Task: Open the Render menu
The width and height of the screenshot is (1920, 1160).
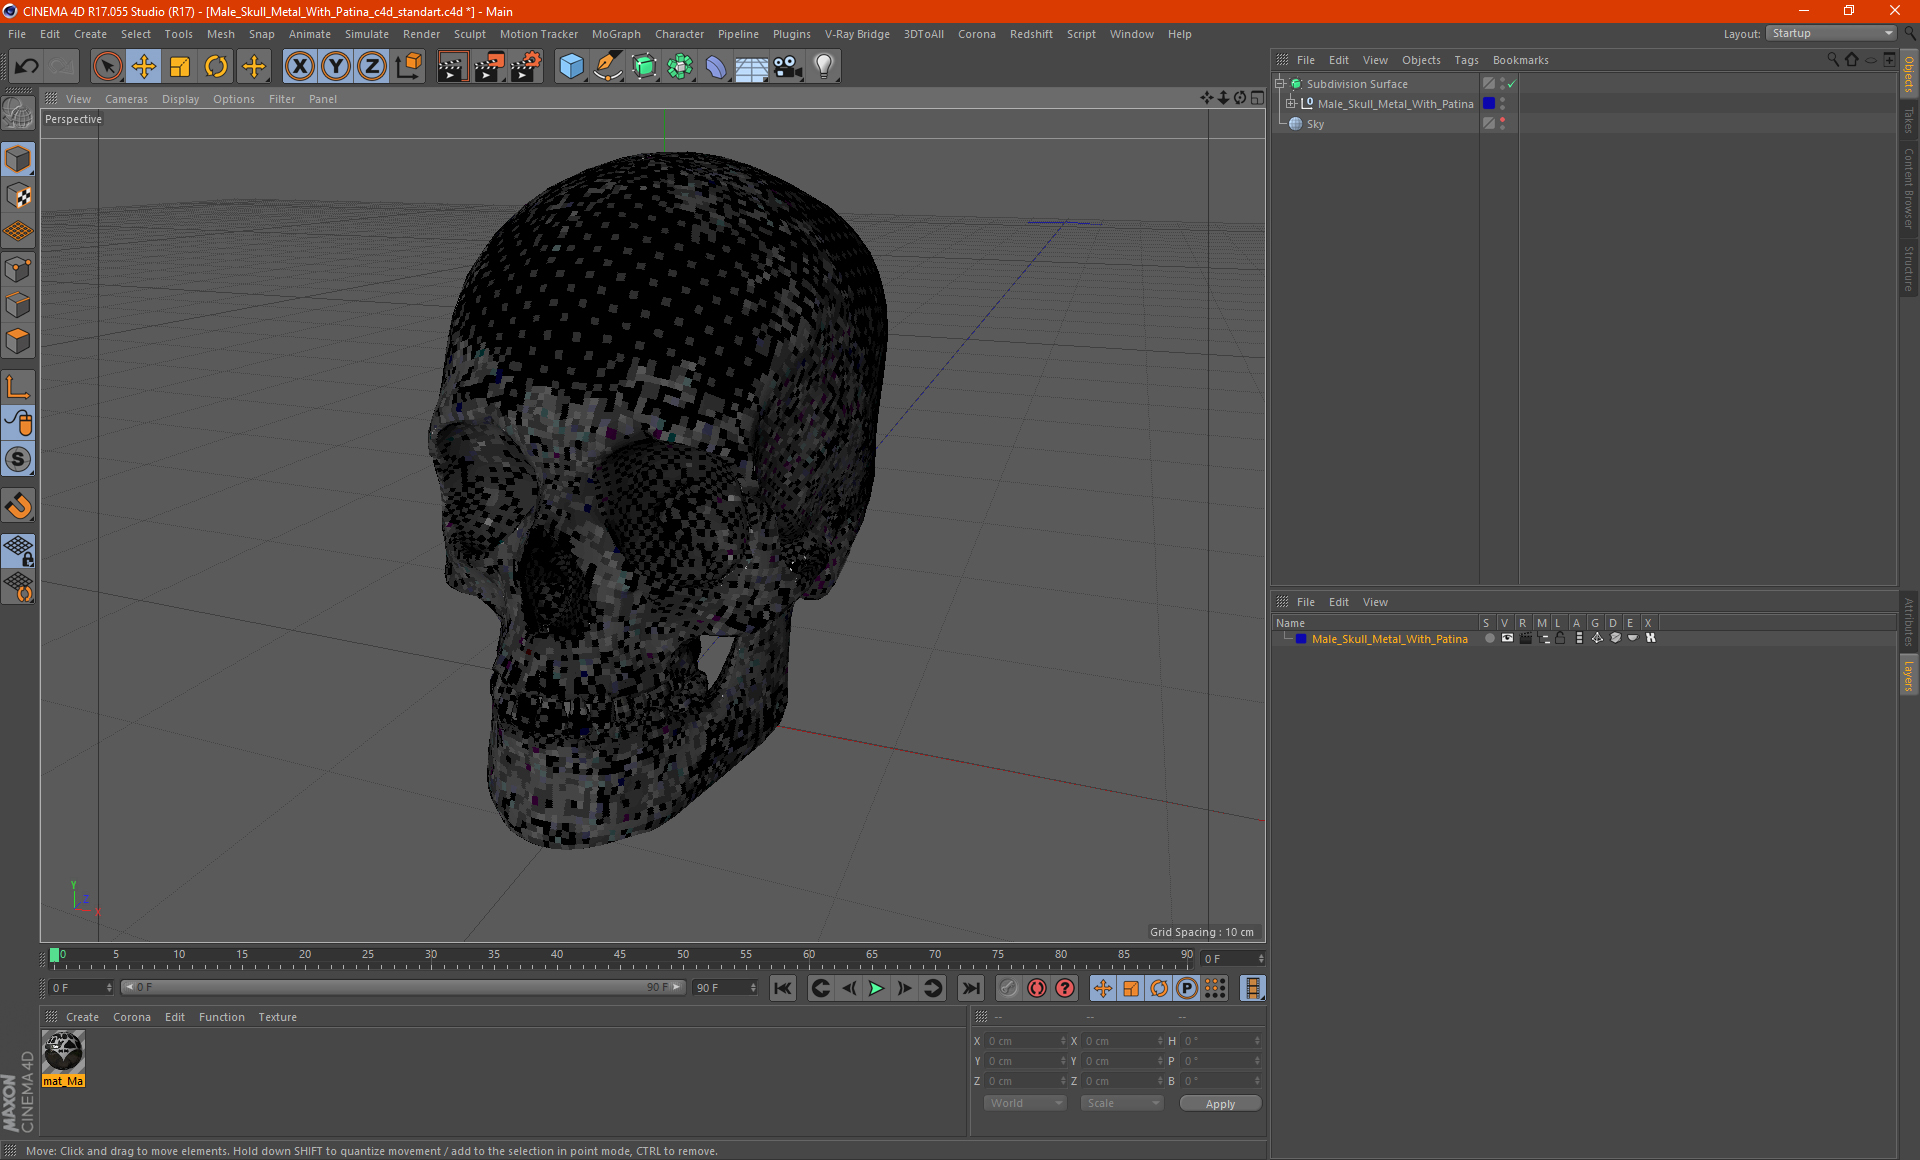Action: pyautogui.click(x=421, y=34)
